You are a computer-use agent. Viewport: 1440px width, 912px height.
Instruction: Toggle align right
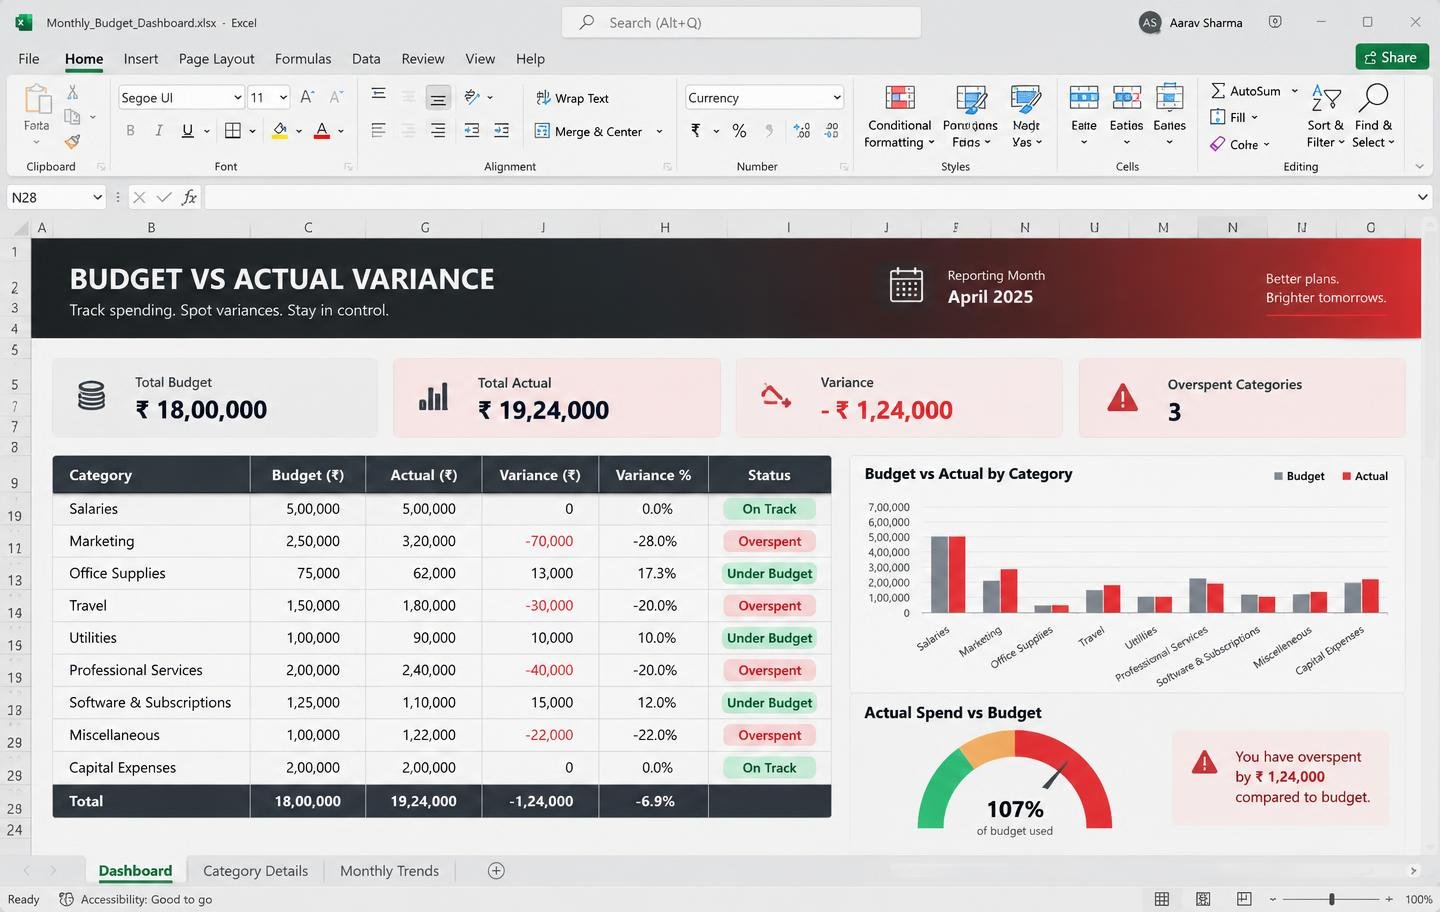point(438,130)
